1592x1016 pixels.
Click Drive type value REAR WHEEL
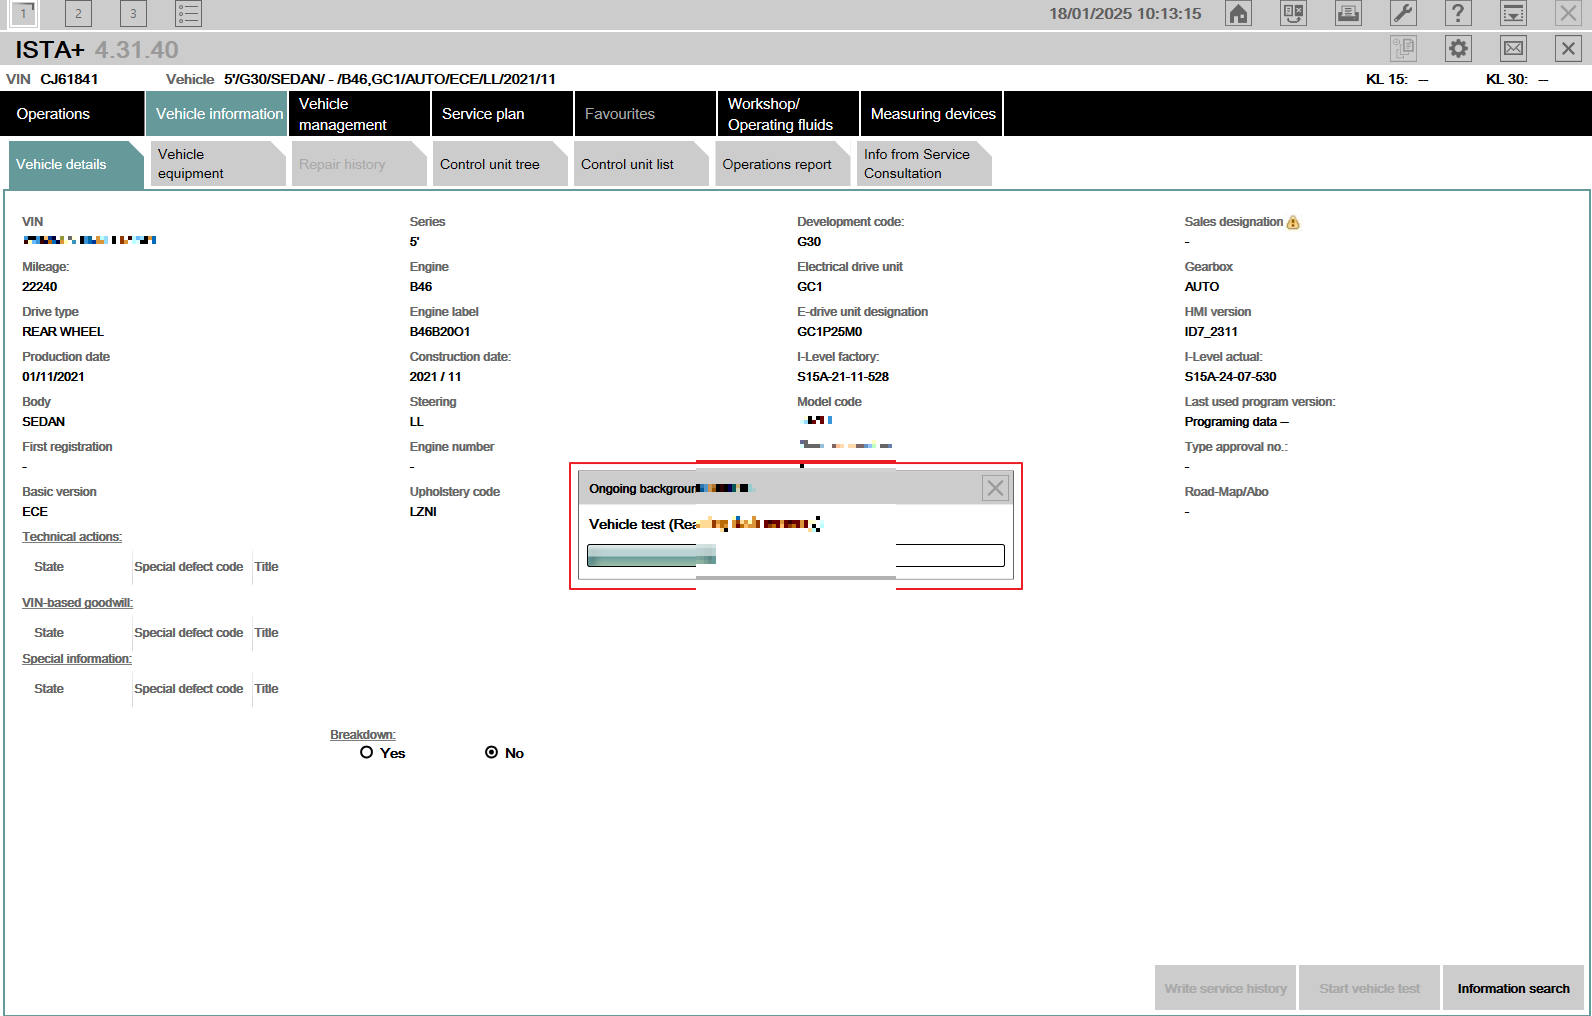[63, 332]
